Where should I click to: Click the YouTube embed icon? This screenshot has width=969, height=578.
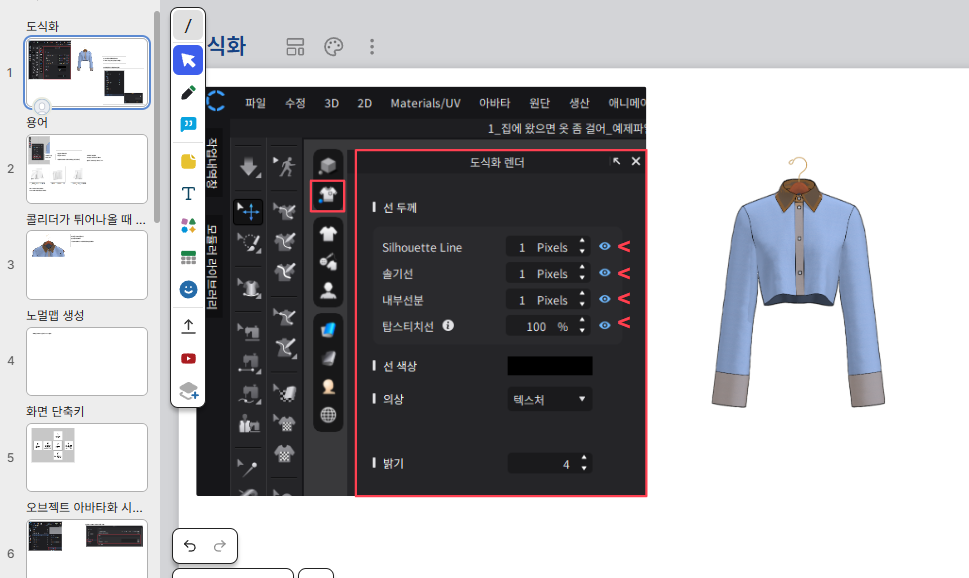[x=188, y=358]
